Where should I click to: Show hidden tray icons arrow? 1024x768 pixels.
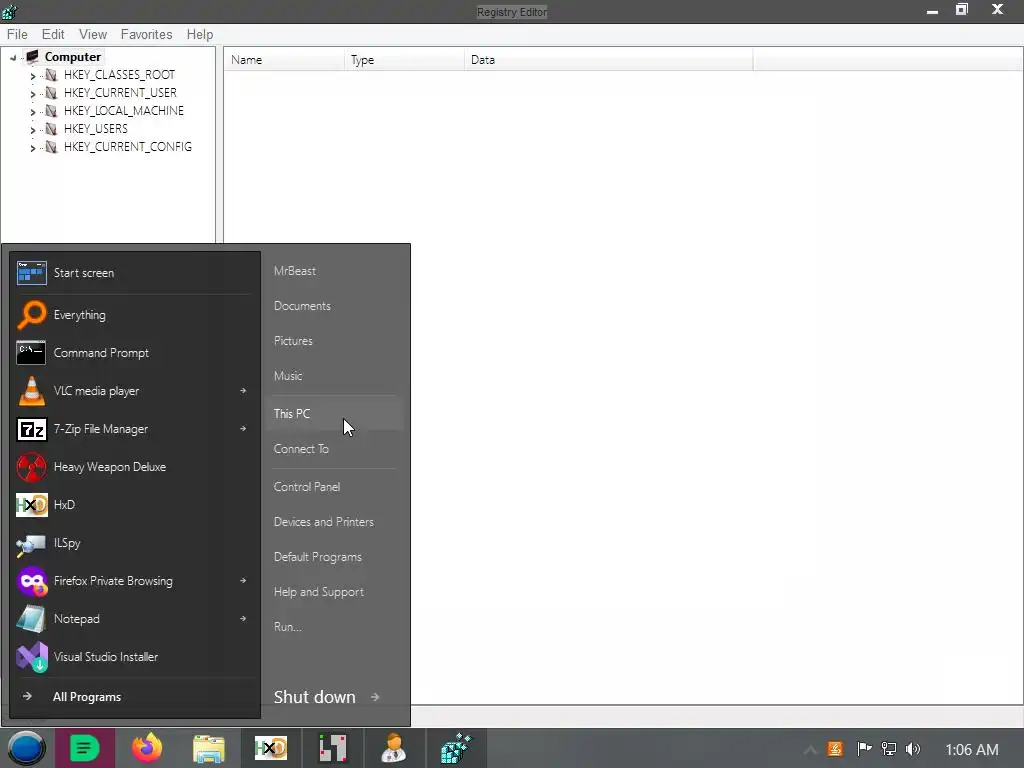click(x=810, y=750)
